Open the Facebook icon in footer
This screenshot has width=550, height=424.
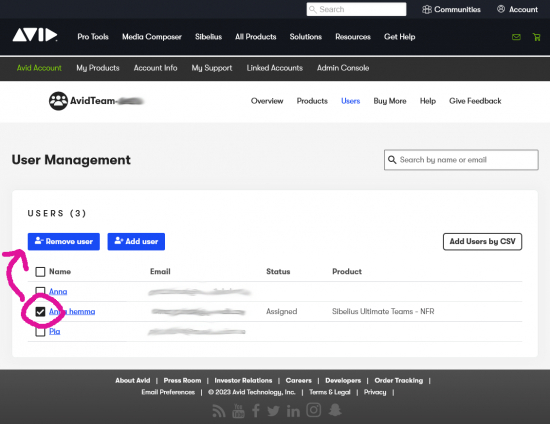pyautogui.click(x=256, y=411)
